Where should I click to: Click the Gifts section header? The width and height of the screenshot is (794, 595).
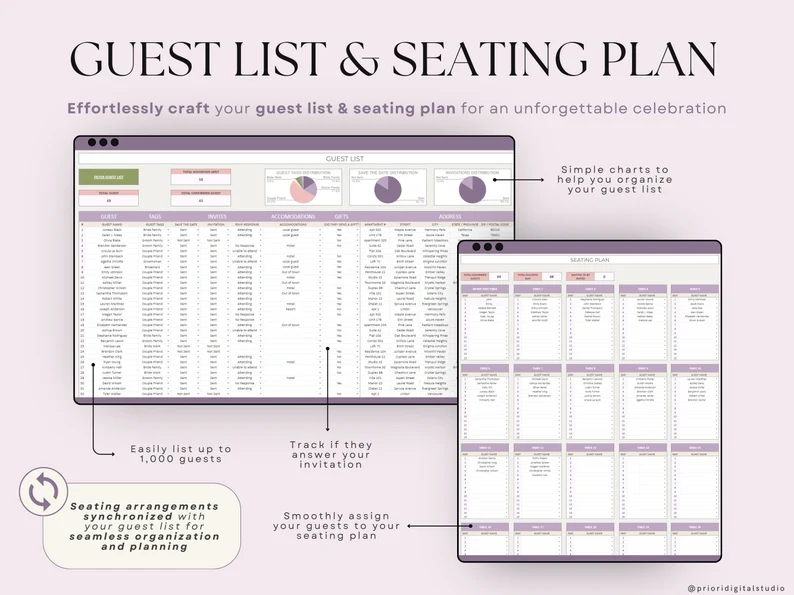pos(341,215)
